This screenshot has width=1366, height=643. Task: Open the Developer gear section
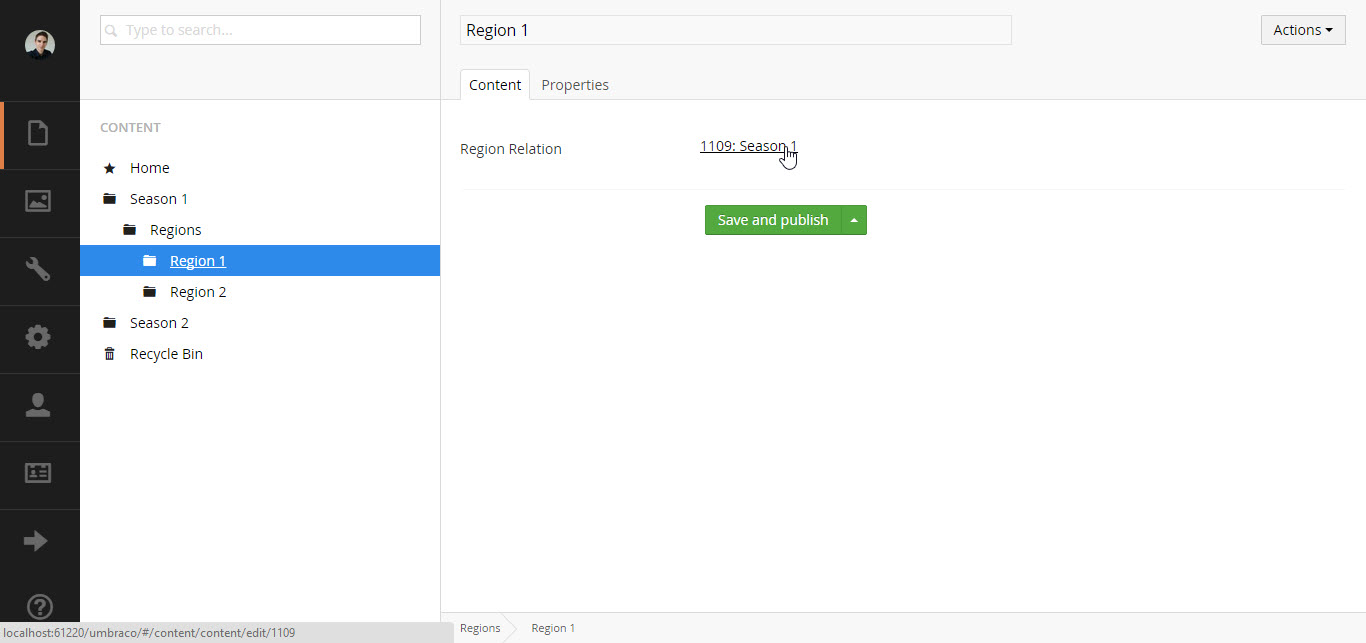point(39,337)
